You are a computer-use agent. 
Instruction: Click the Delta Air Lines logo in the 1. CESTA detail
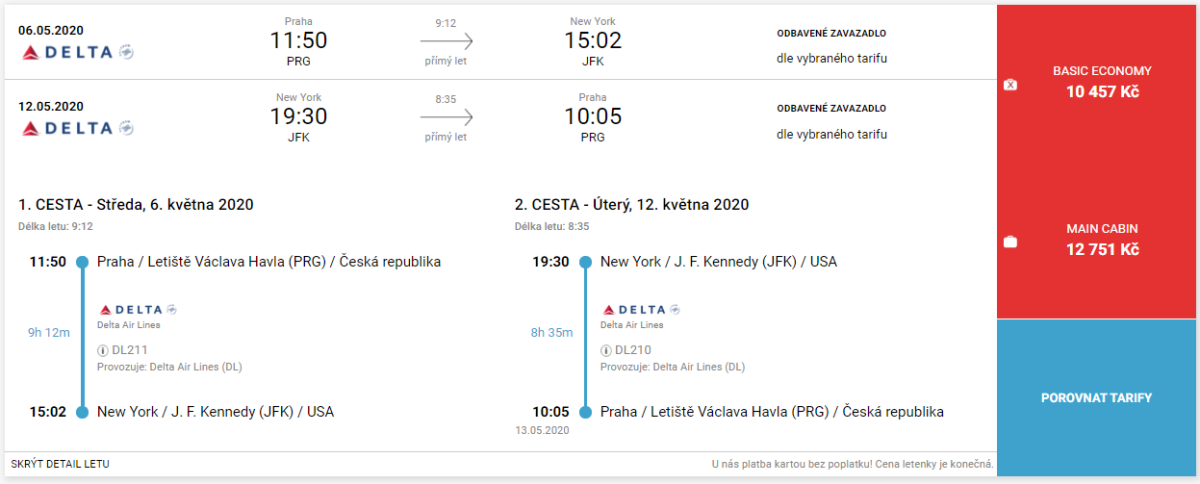coord(131,310)
